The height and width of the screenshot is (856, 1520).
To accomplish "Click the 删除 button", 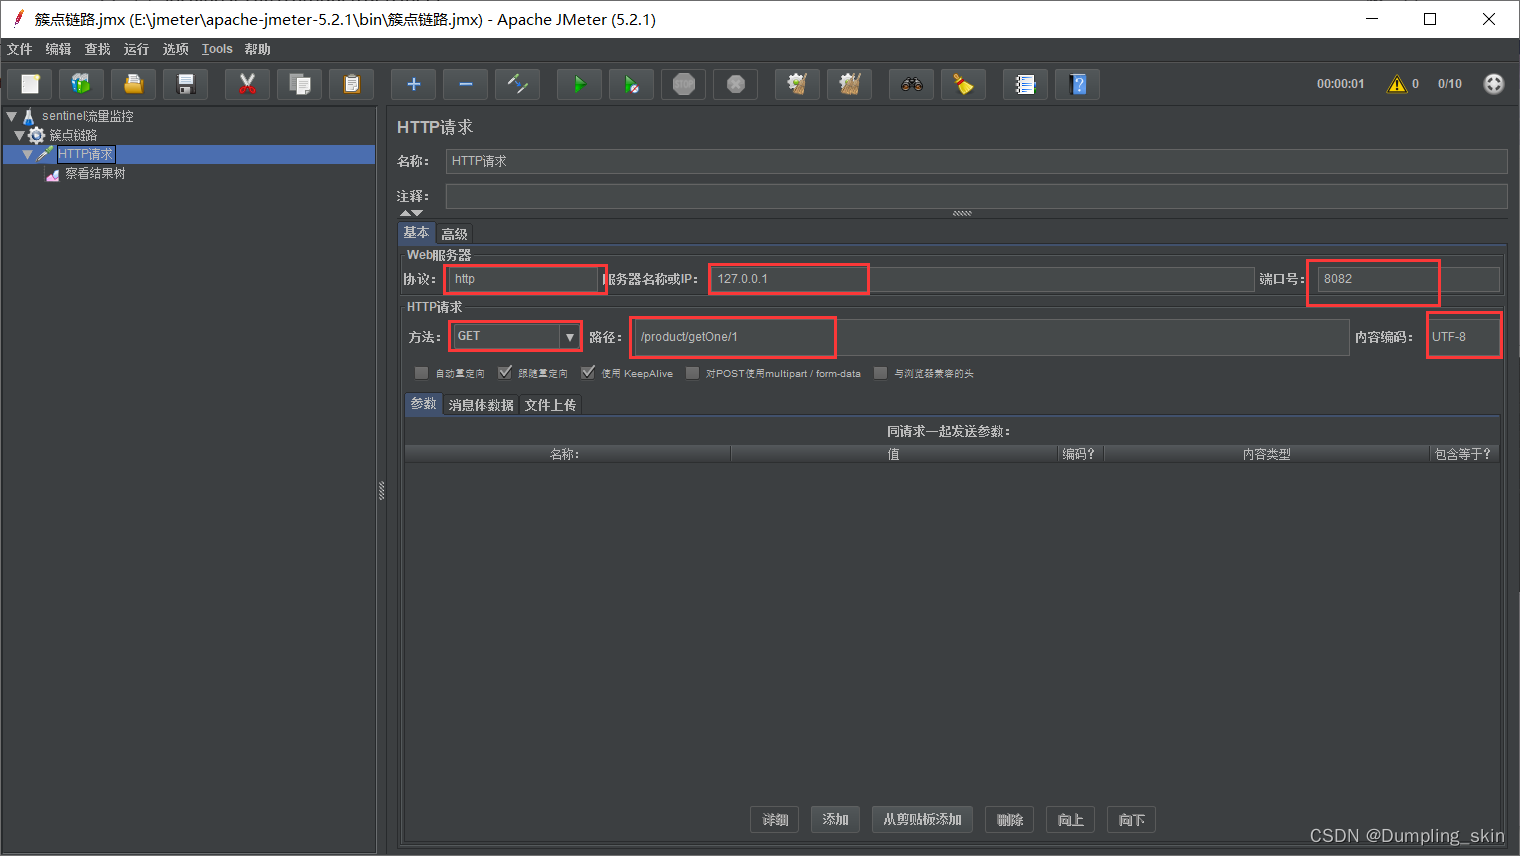I will tap(1010, 820).
